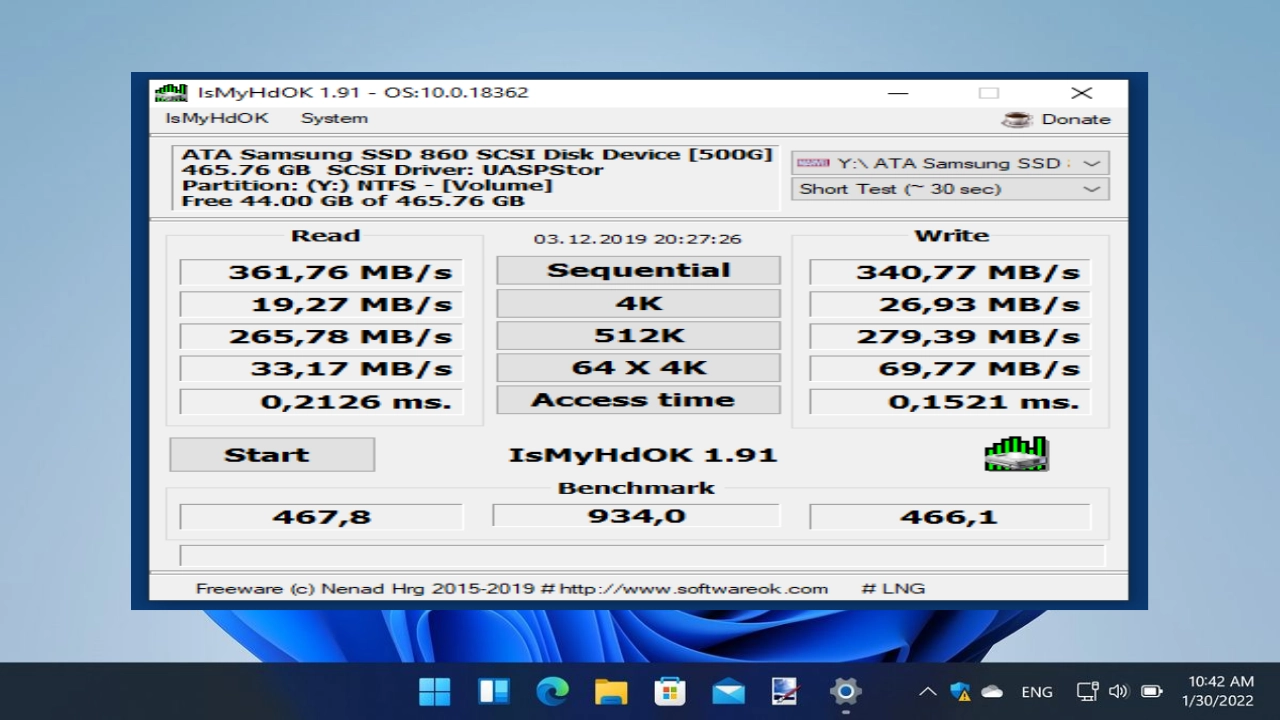
Task: Click the Free 44.00 GB of 465.76 GB line
Action: (x=353, y=201)
